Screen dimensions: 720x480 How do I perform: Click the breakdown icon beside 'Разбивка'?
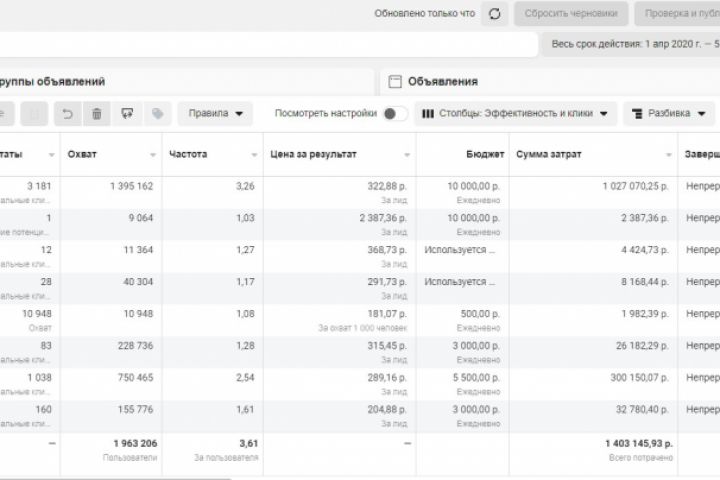[x=636, y=114]
